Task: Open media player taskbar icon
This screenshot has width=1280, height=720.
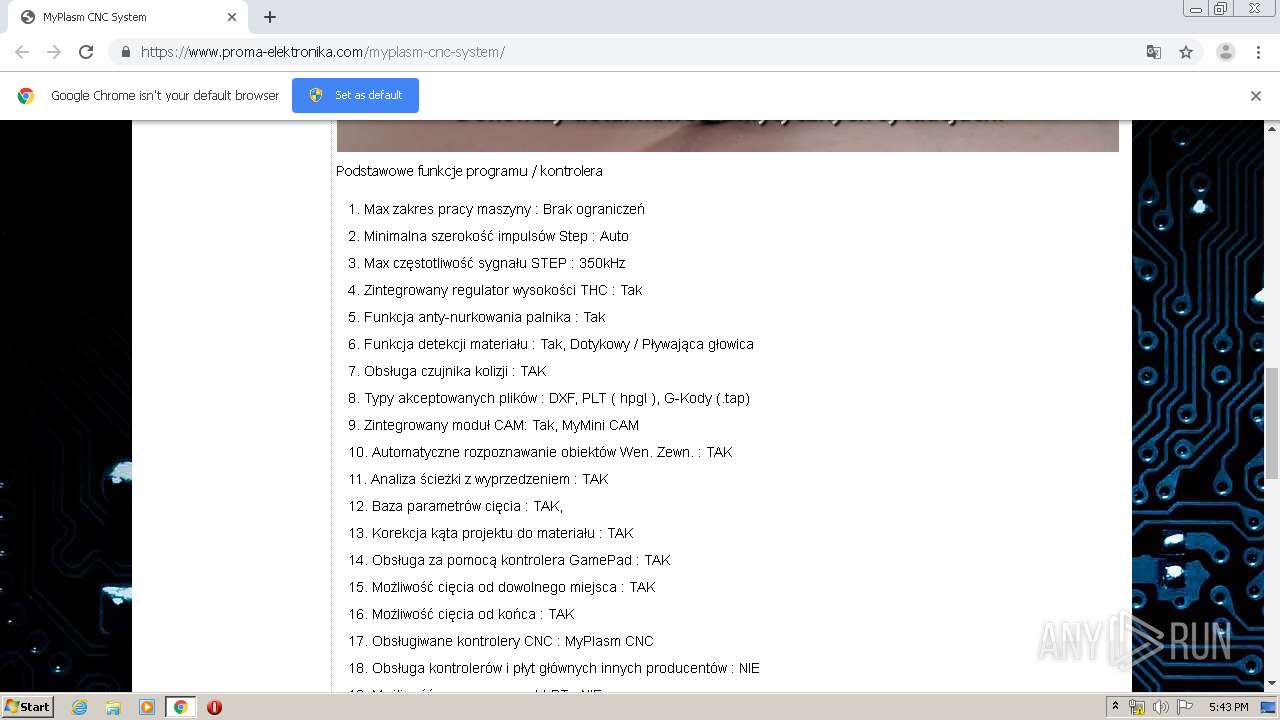Action: tap(147, 707)
